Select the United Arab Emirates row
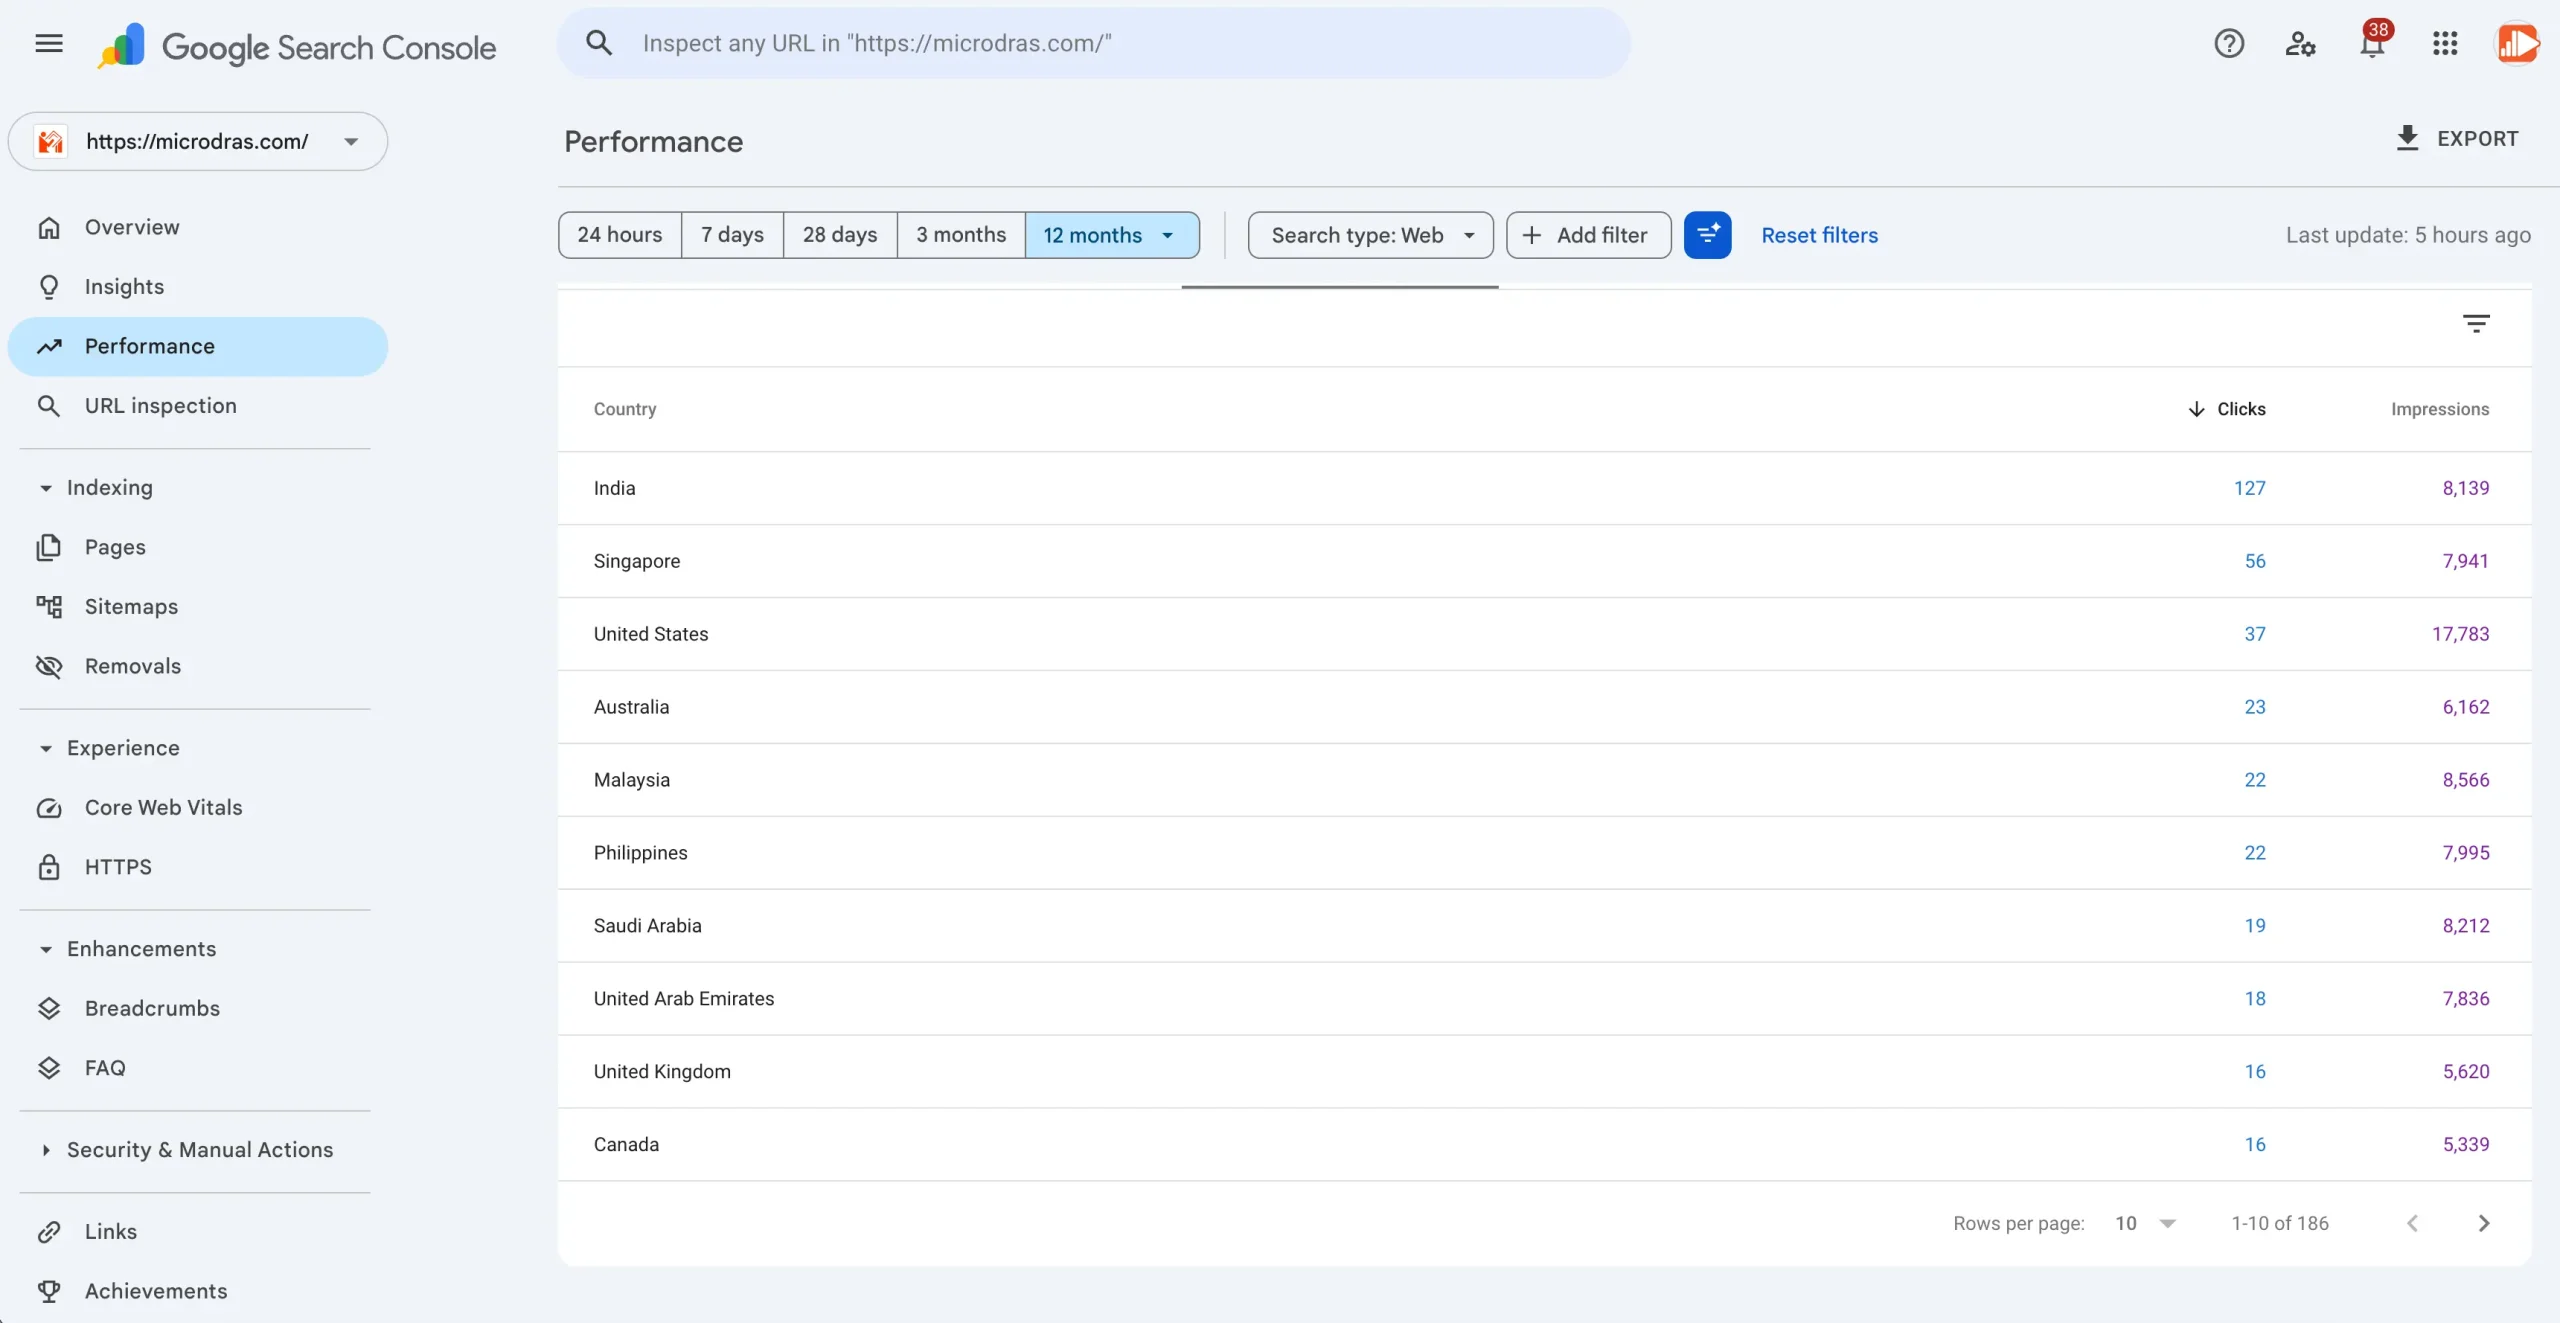This screenshot has width=2560, height=1323. click(x=1544, y=999)
